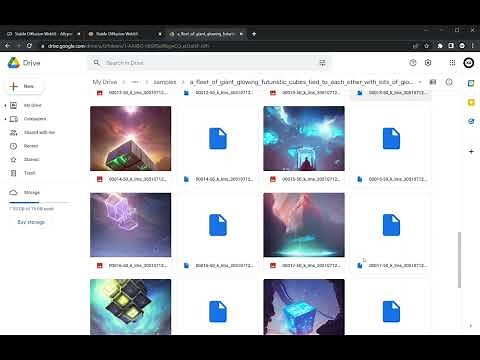The width and height of the screenshot is (480, 360).
Task: Select the 00017 text document file card
Action: pyautogui.click(x=391, y=232)
